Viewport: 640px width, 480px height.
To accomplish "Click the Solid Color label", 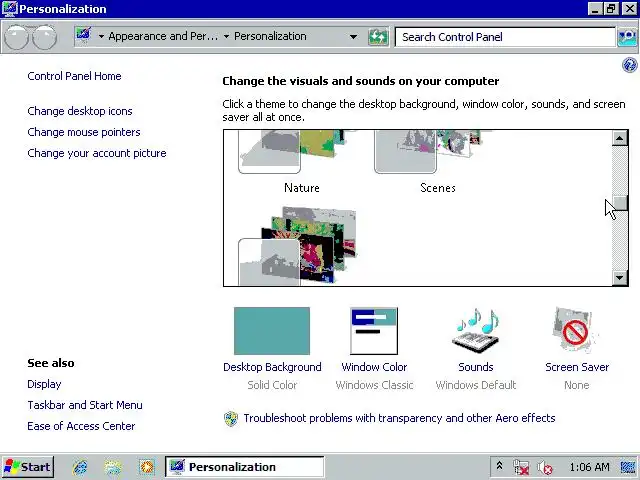I will click(x=272, y=385).
